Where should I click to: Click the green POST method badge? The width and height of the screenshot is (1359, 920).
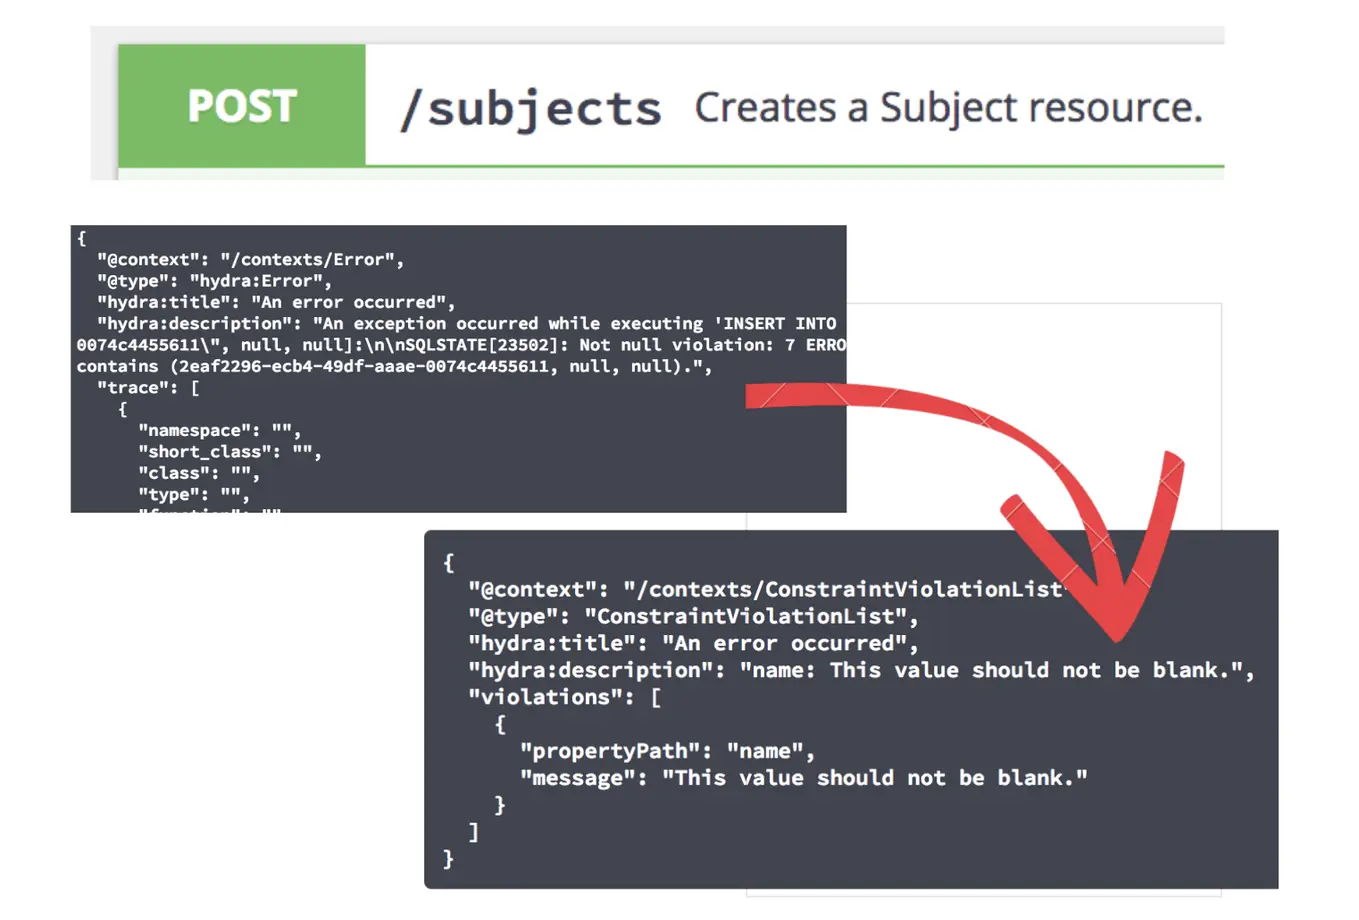point(241,106)
